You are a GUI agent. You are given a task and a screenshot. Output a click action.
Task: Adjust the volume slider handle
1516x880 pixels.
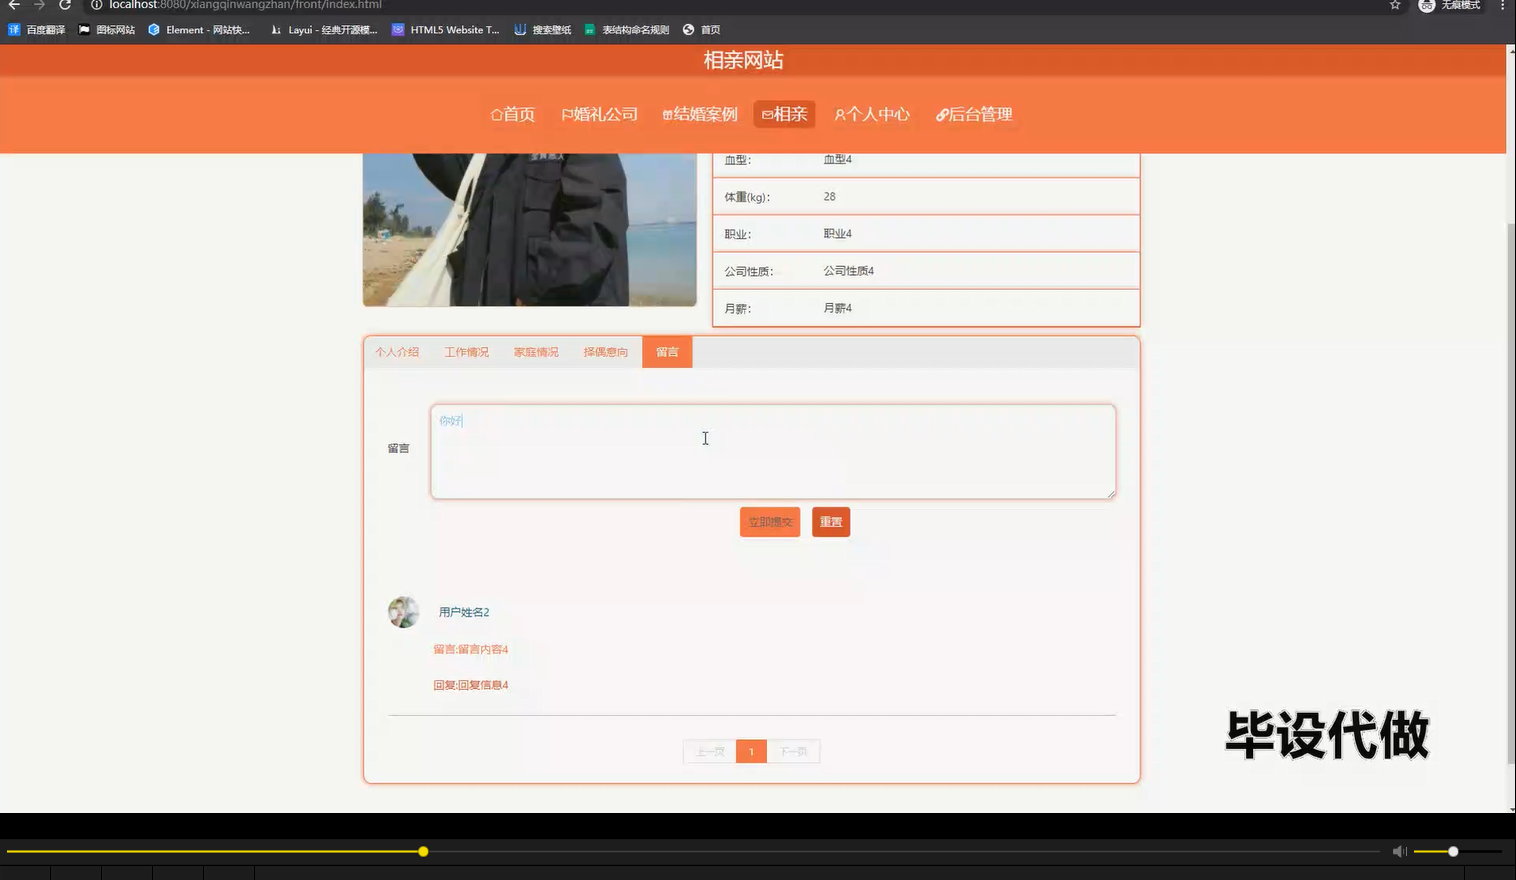pos(1453,851)
